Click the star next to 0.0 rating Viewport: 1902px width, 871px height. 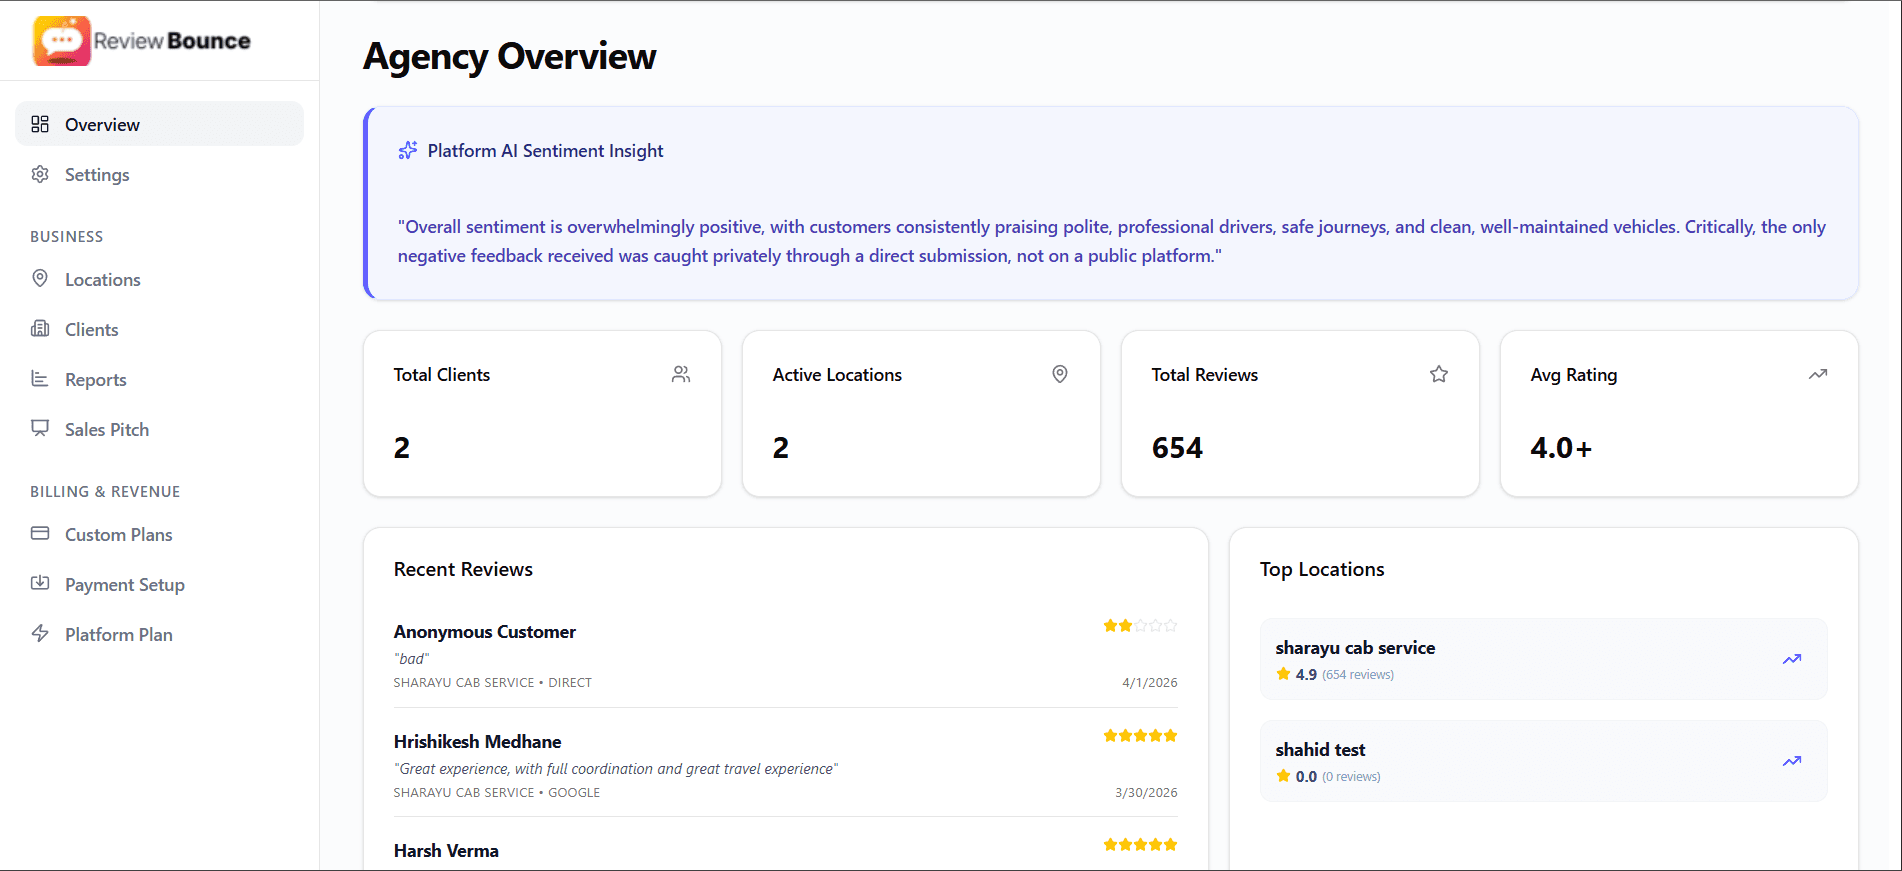pyautogui.click(x=1283, y=776)
